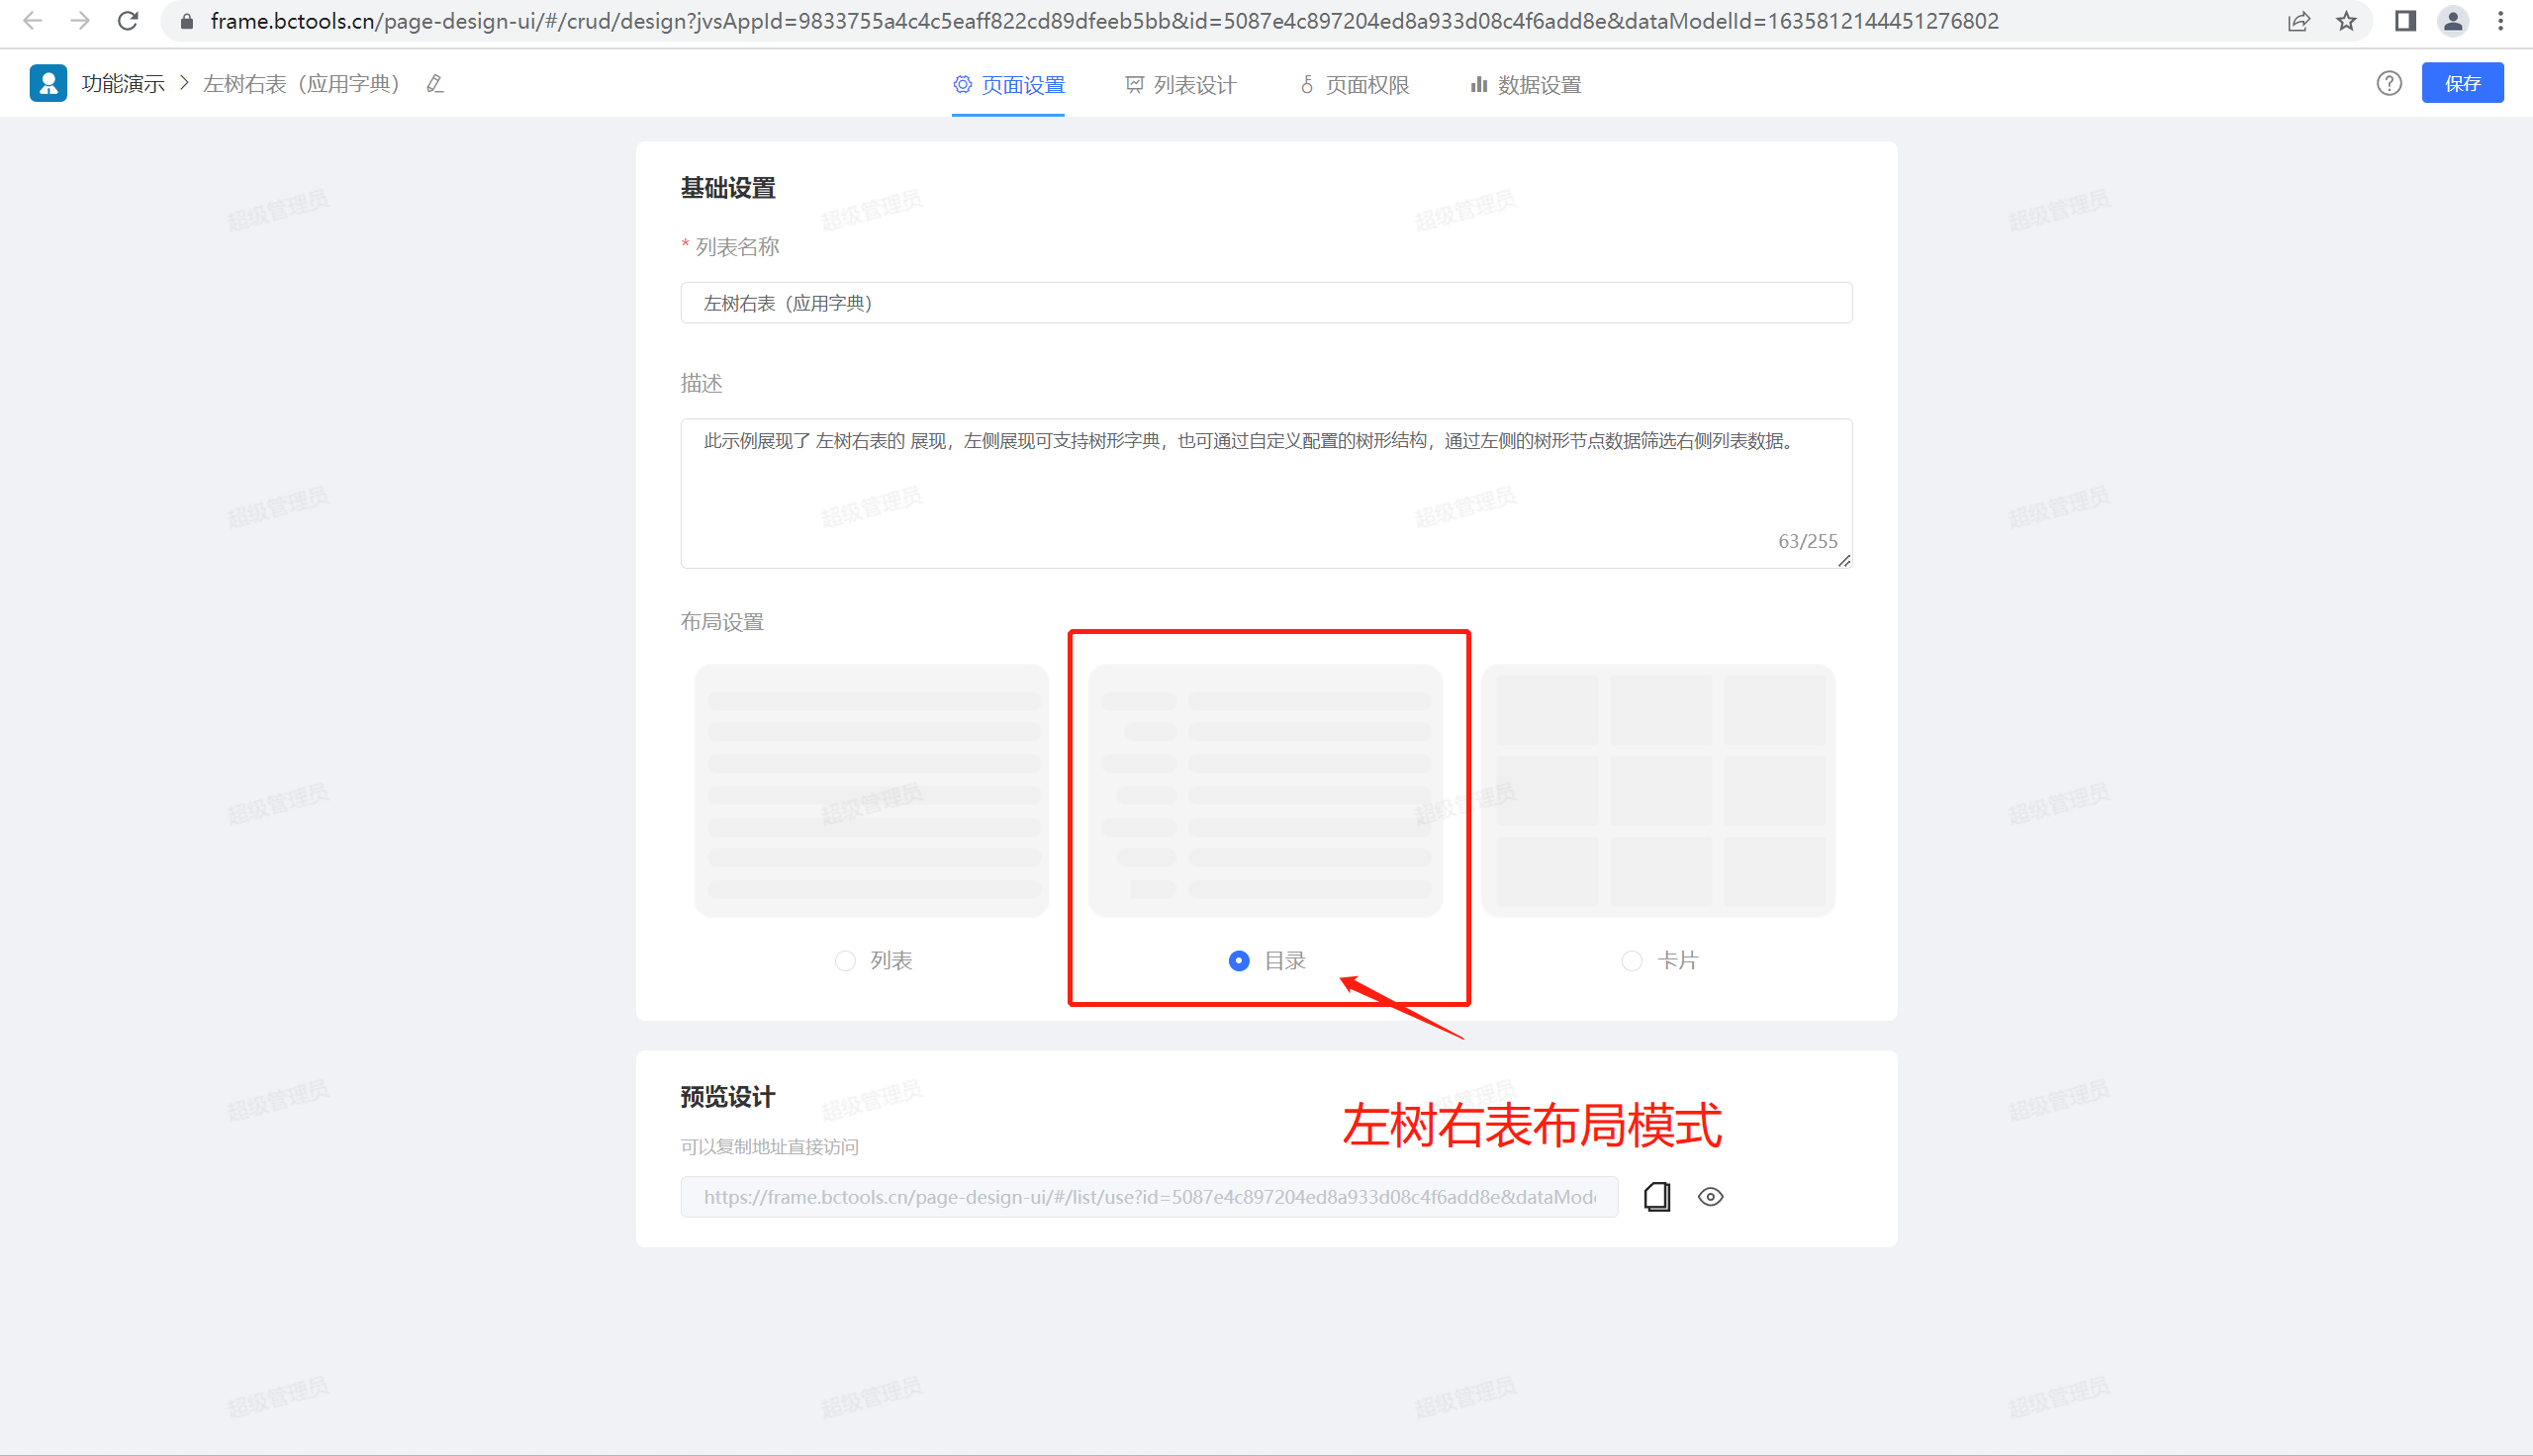Image resolution: width=2533 pixels, height=1456 pixels.
Task: Click the browser back arrow
Action: click(32, 21)
